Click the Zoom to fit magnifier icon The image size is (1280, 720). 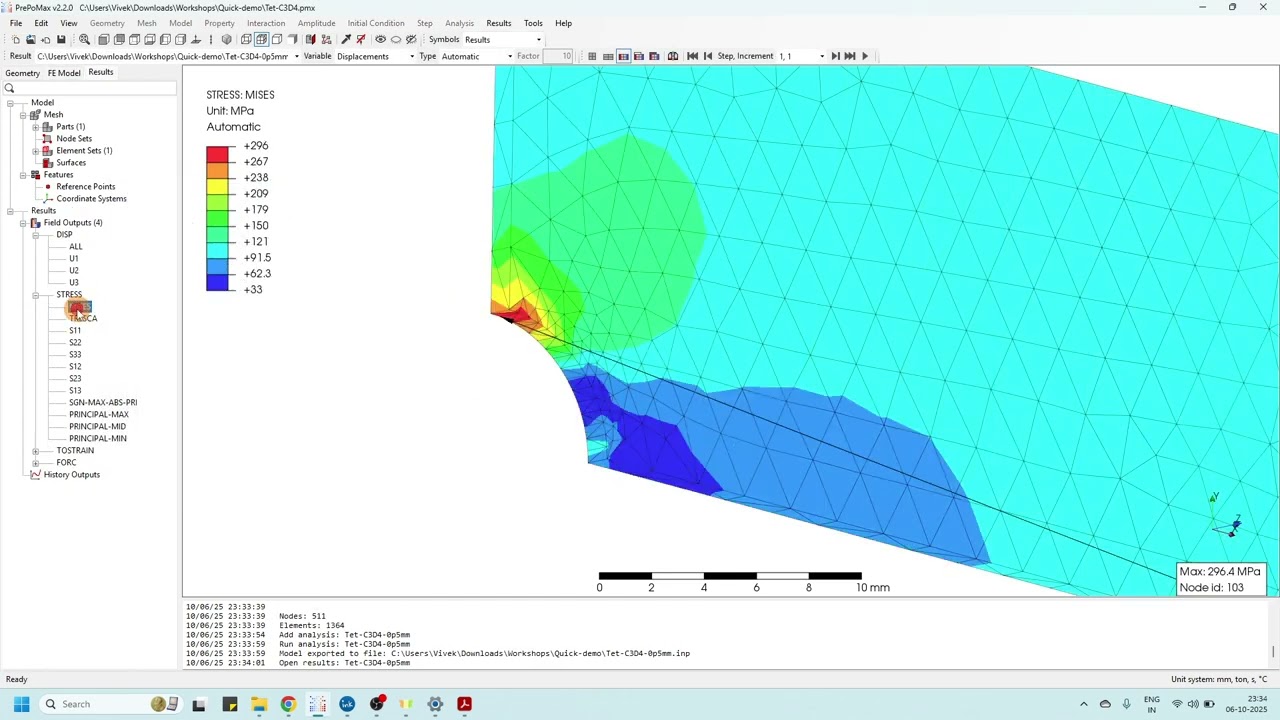click(x=84, y=40)
